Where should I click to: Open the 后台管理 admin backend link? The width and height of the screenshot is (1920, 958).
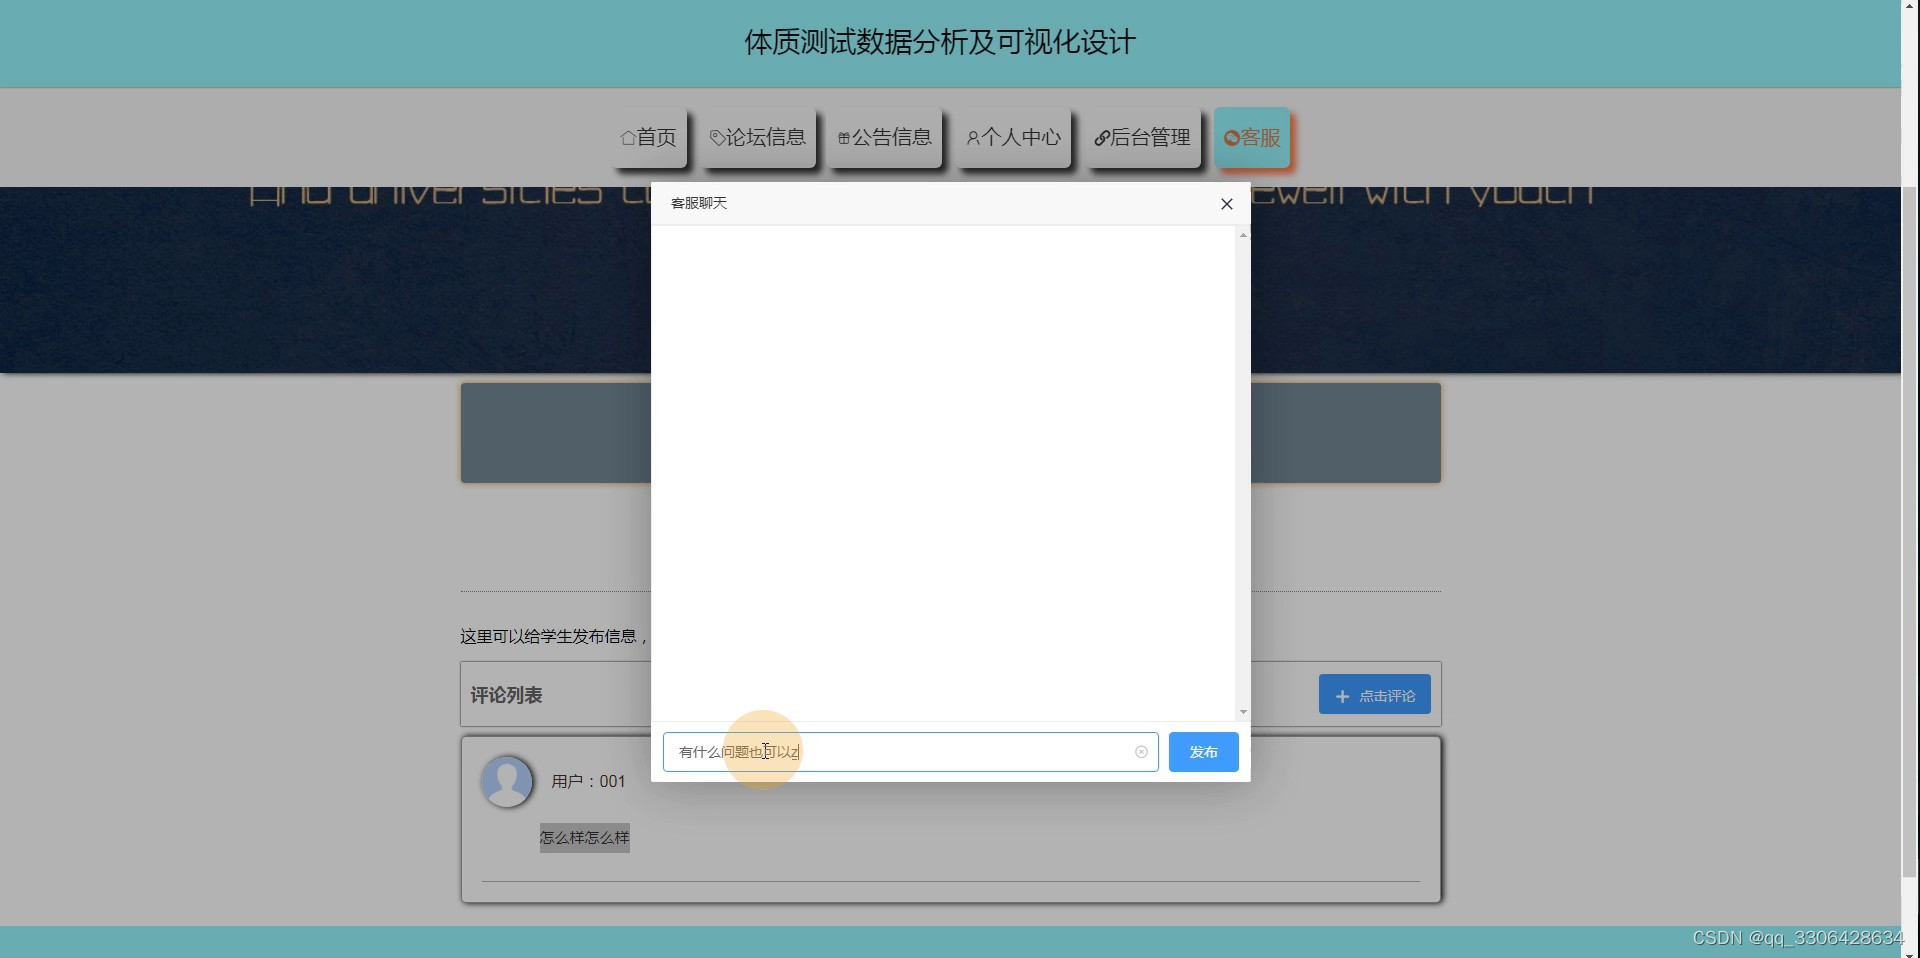pyautogui.click(x=1143, y=137)
